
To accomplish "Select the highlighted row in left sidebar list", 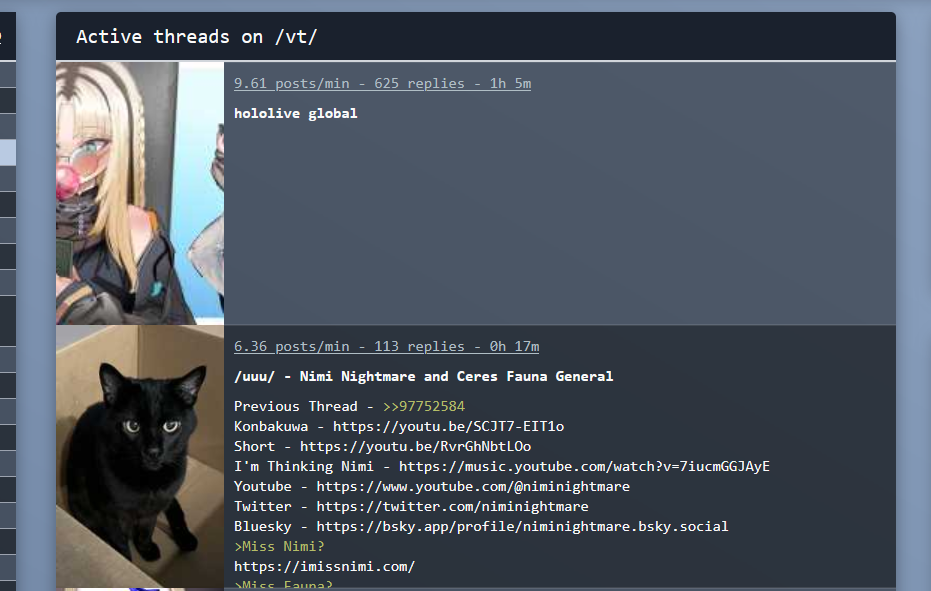I will 8,153.
